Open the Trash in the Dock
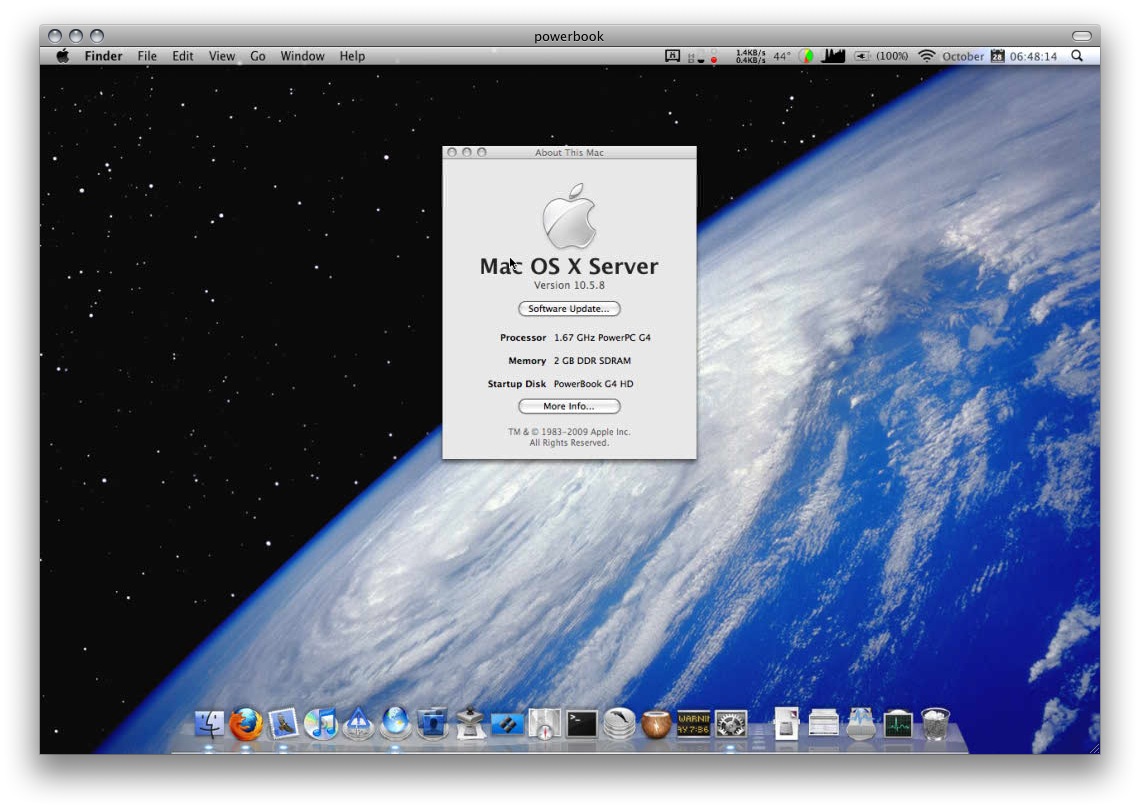 pos(935,724)
